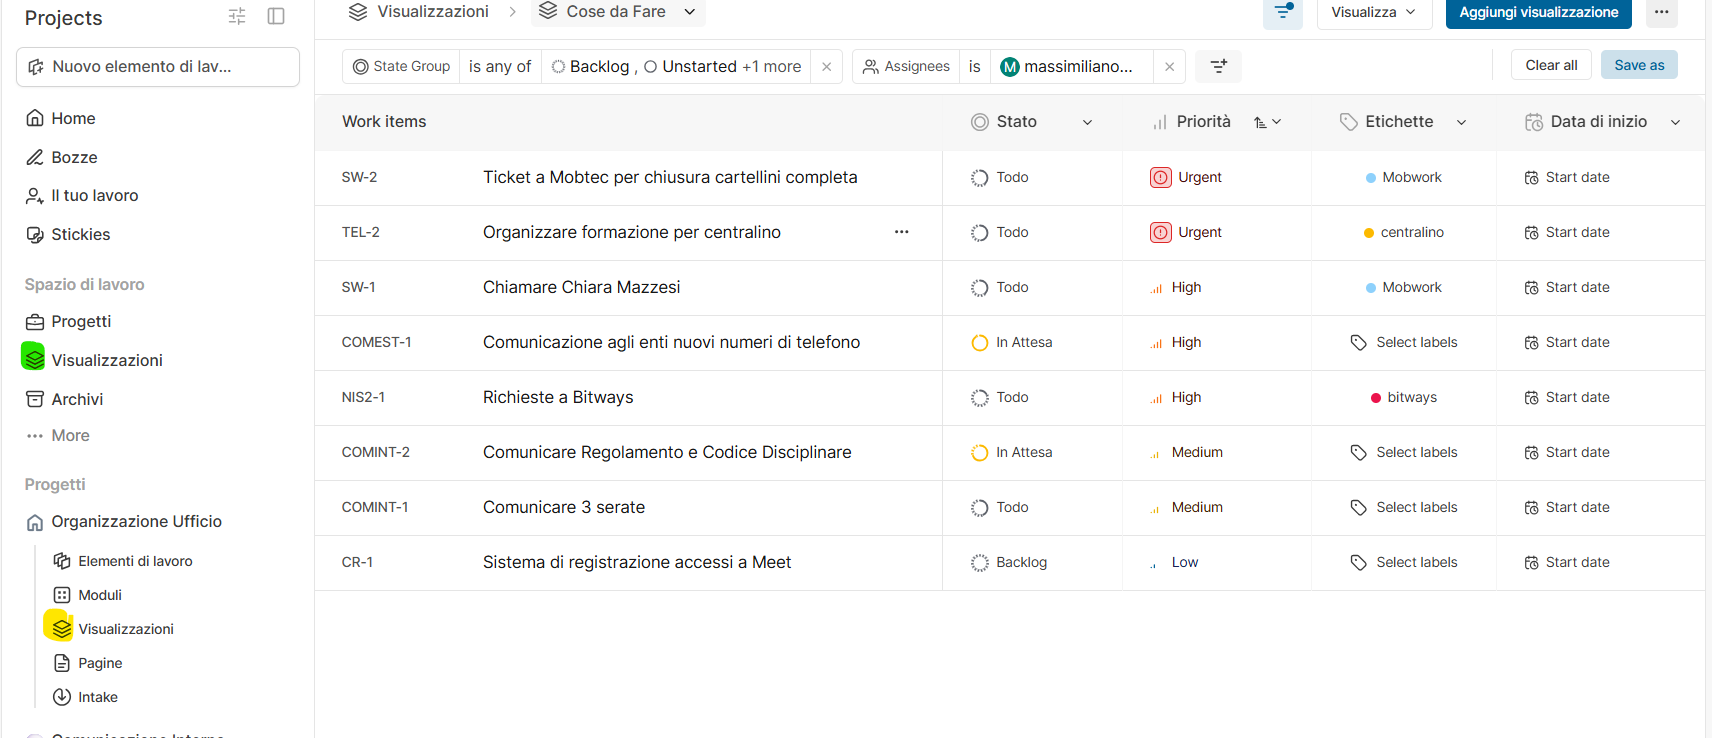Click the filter icon in top toolbar
Viewport: 1712px width, 738px height.
click(1282, 12)
